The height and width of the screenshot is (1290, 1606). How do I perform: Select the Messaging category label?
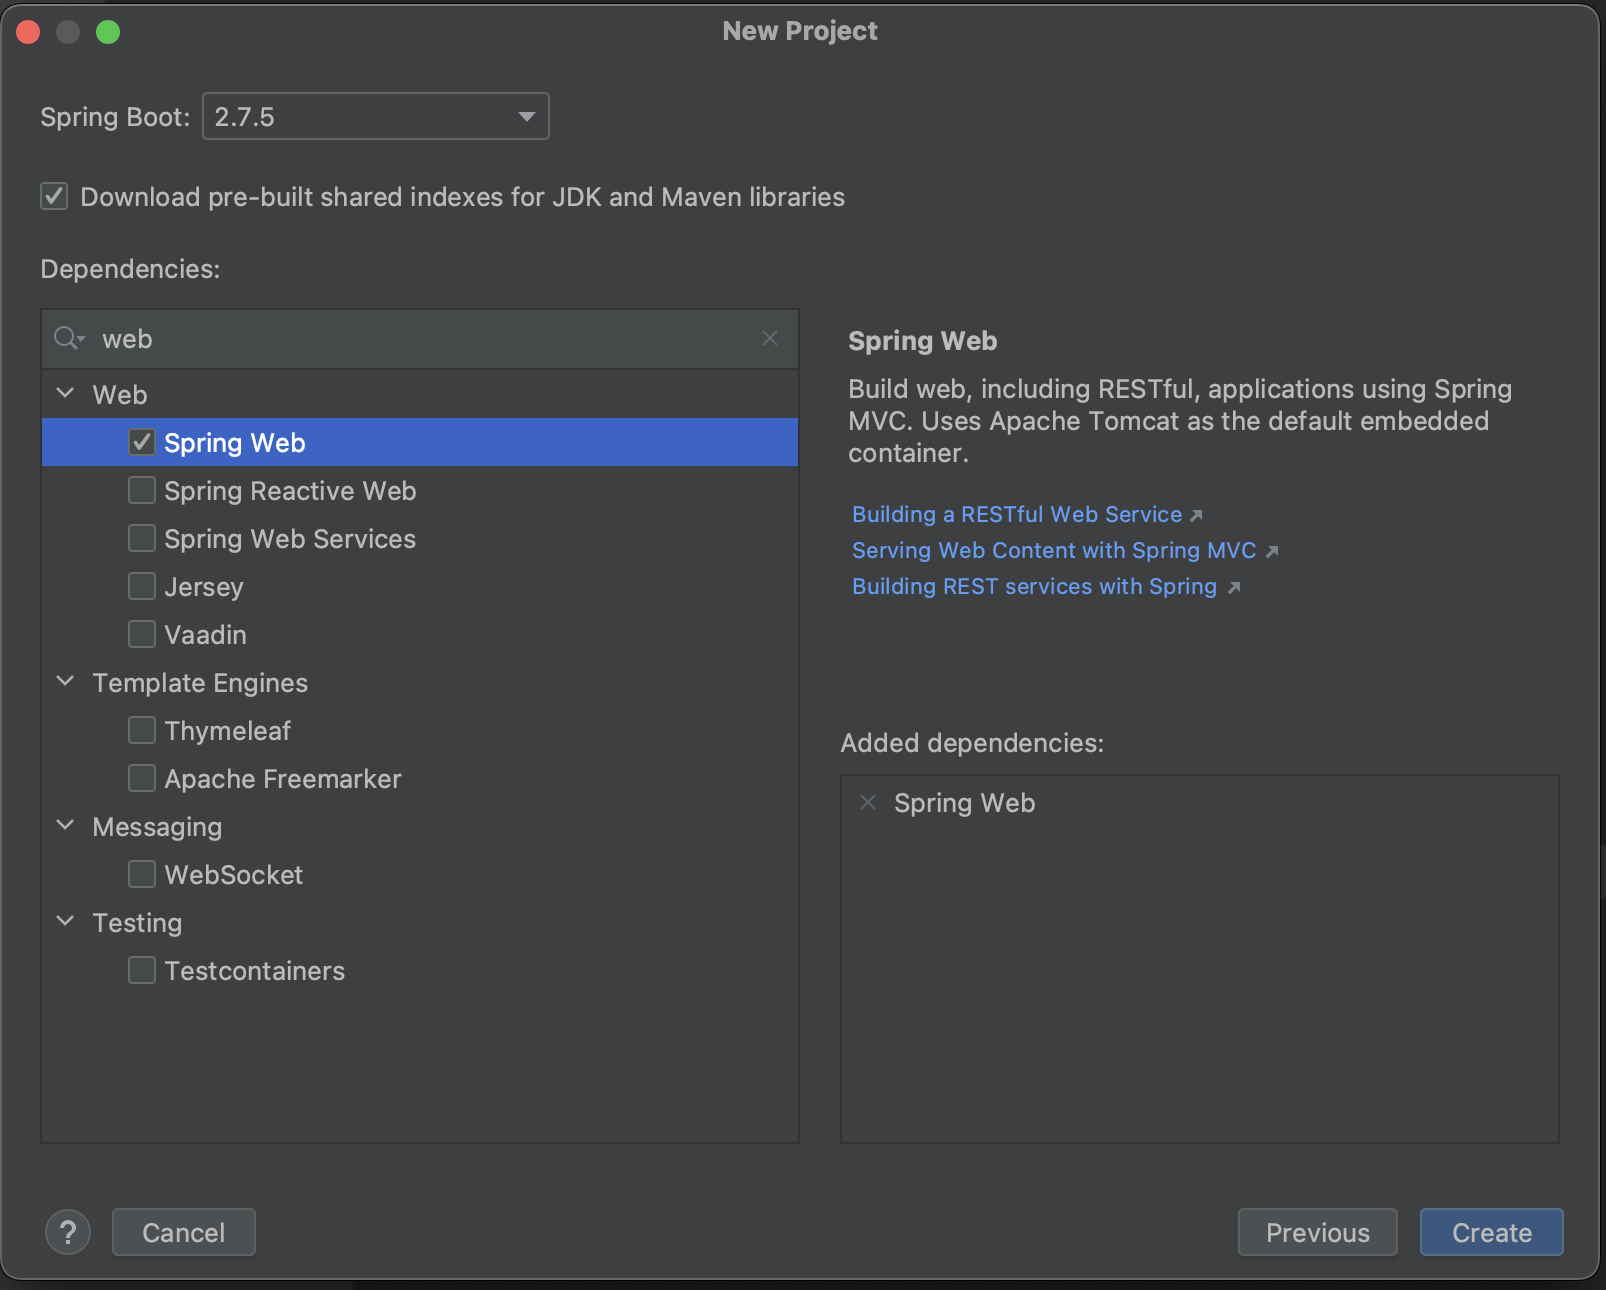pos(157,827)
